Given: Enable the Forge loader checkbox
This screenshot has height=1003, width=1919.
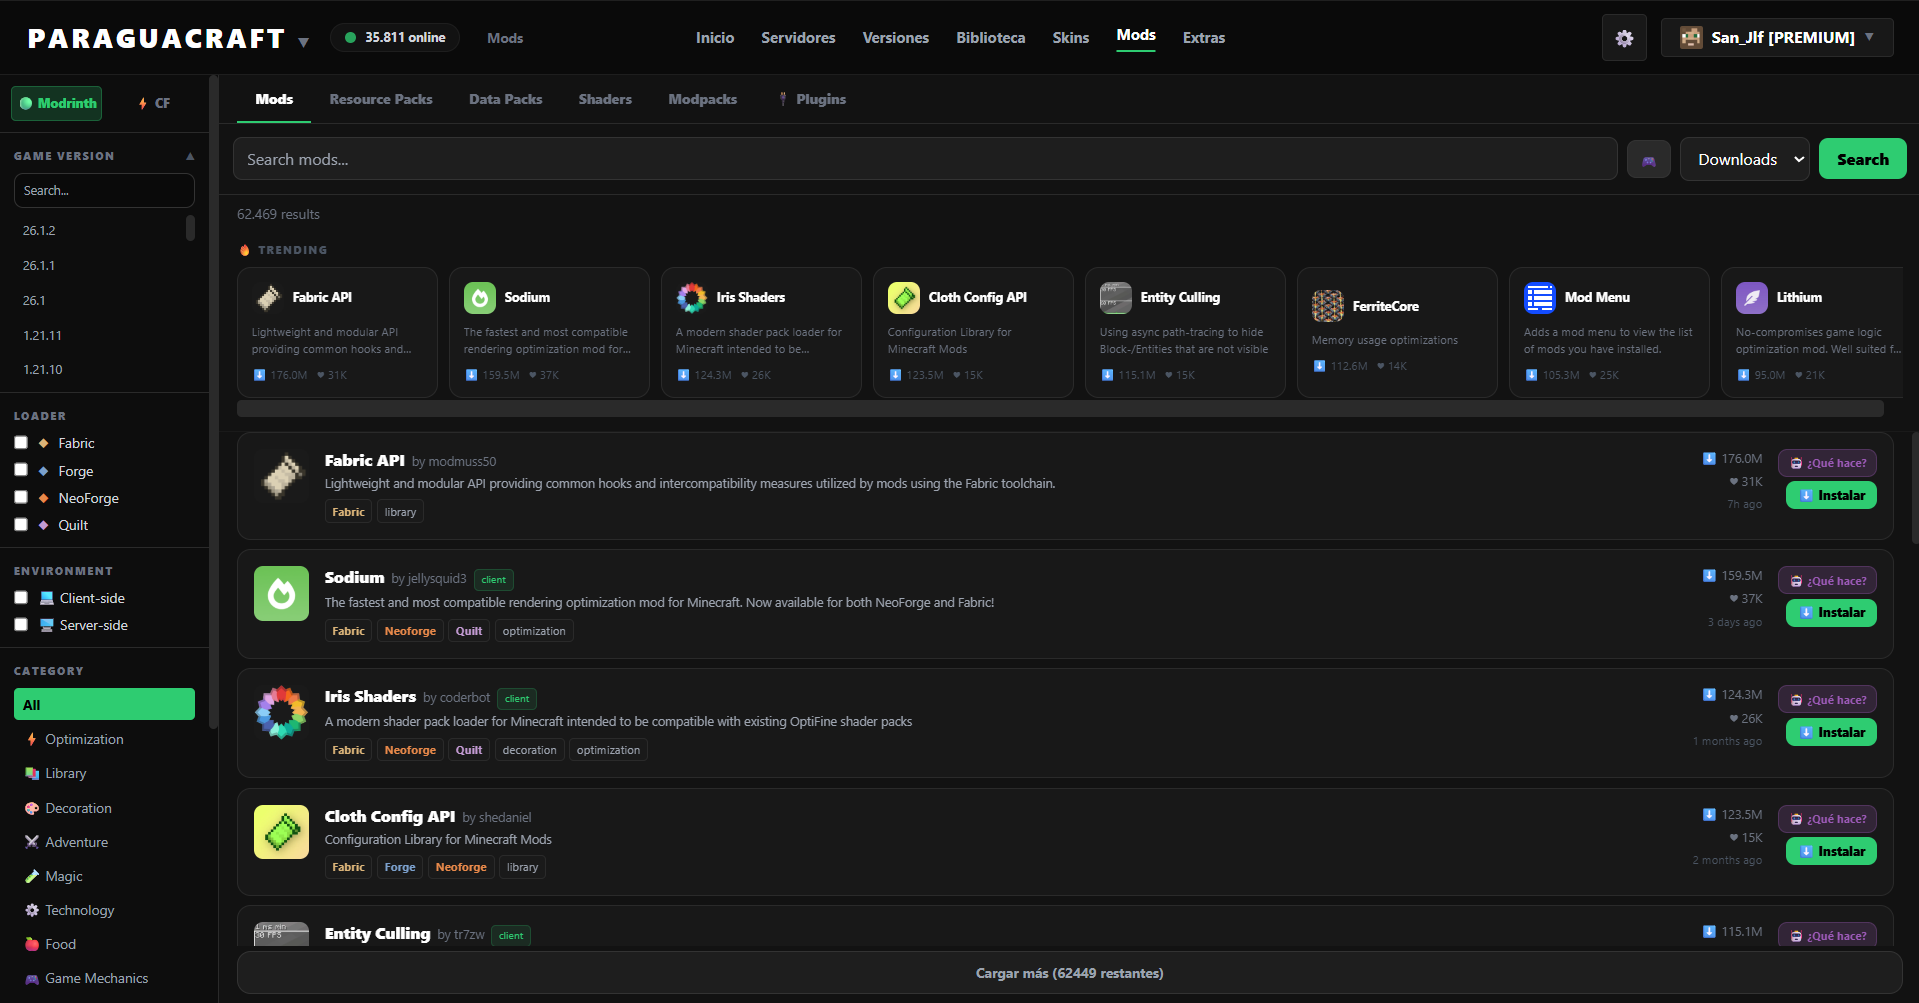Looking at the screenshot, I should (x=21, y=470).
